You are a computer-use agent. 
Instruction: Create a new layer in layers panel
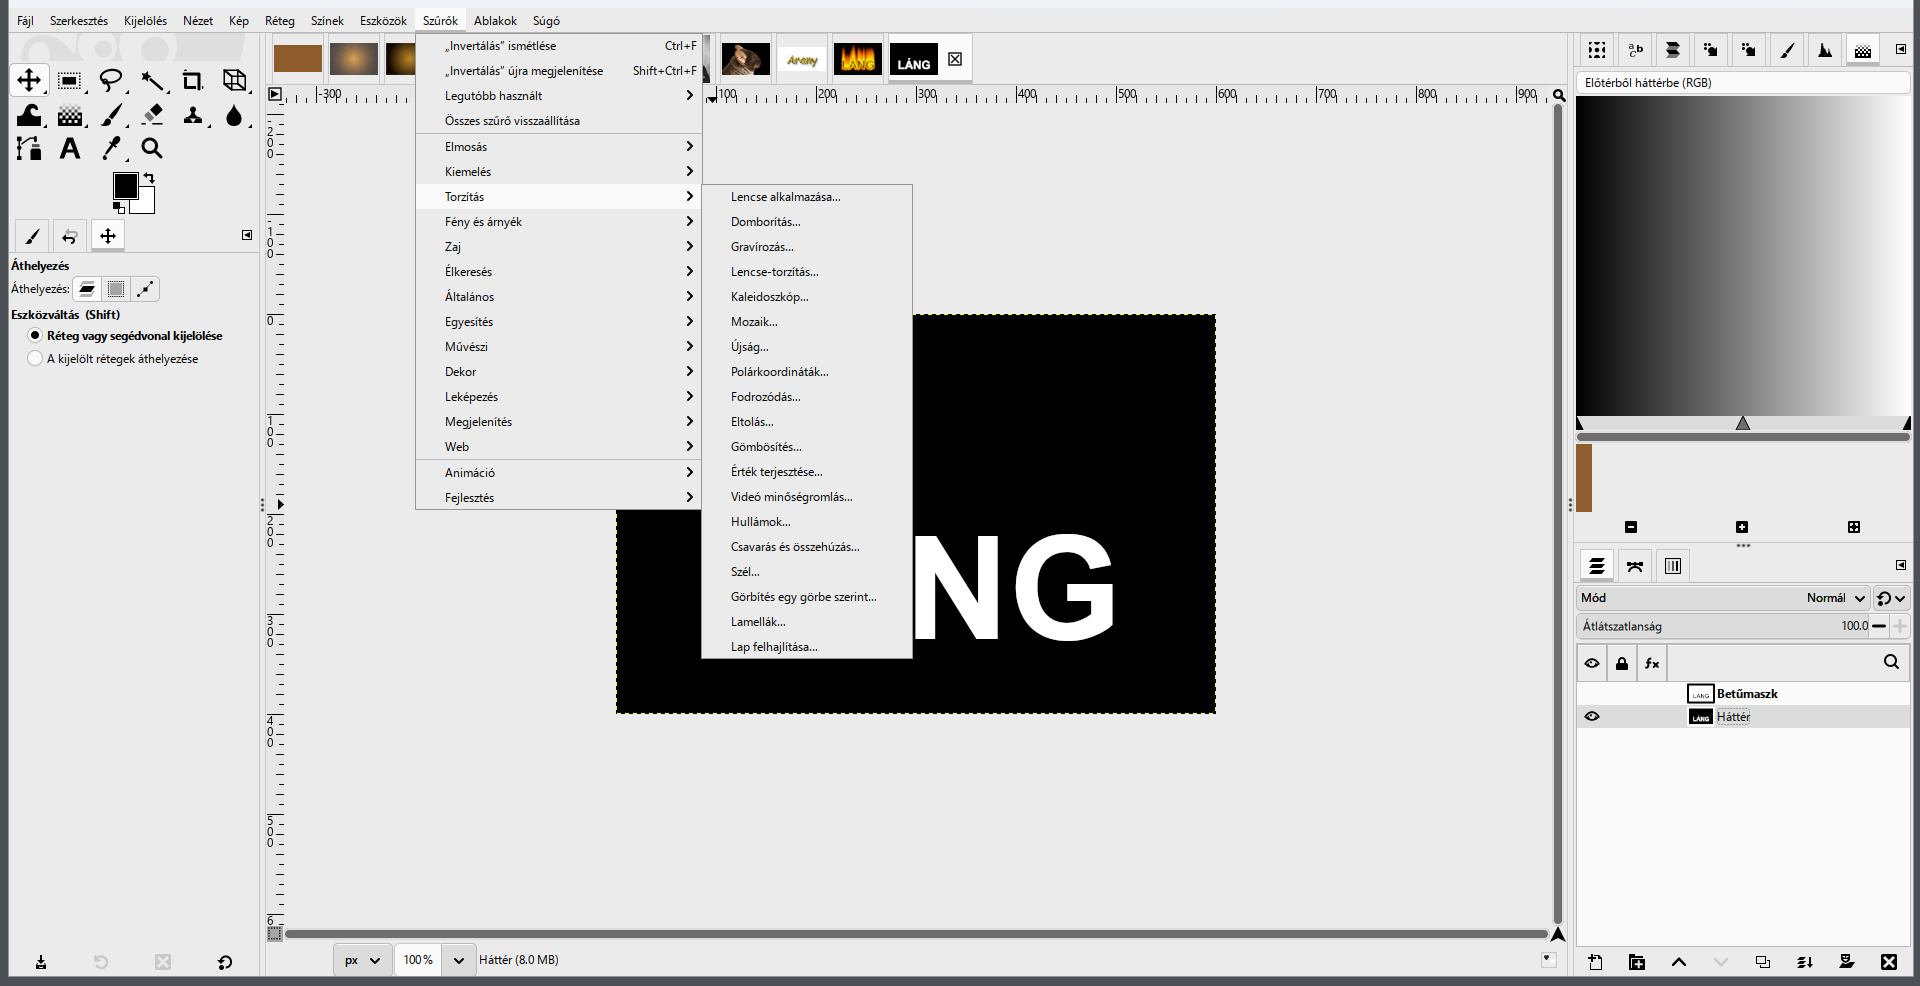1595,962
